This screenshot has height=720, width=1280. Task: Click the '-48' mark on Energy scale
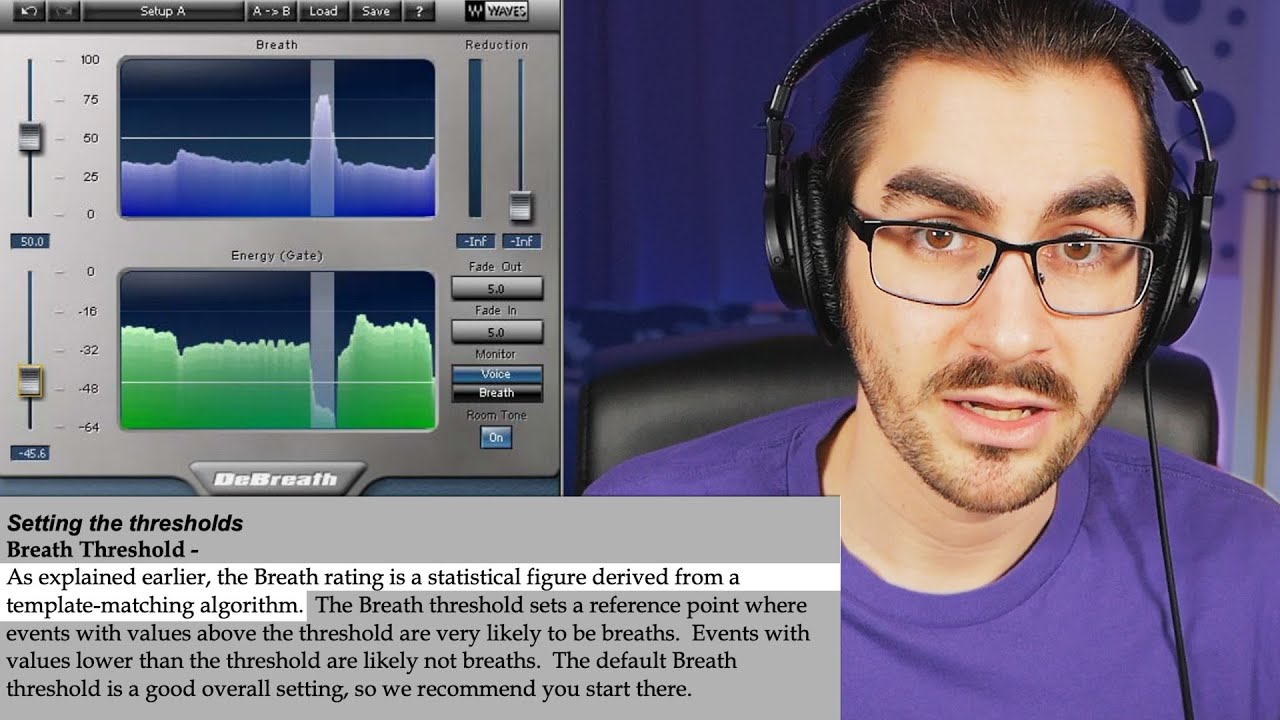pos(90,388)
